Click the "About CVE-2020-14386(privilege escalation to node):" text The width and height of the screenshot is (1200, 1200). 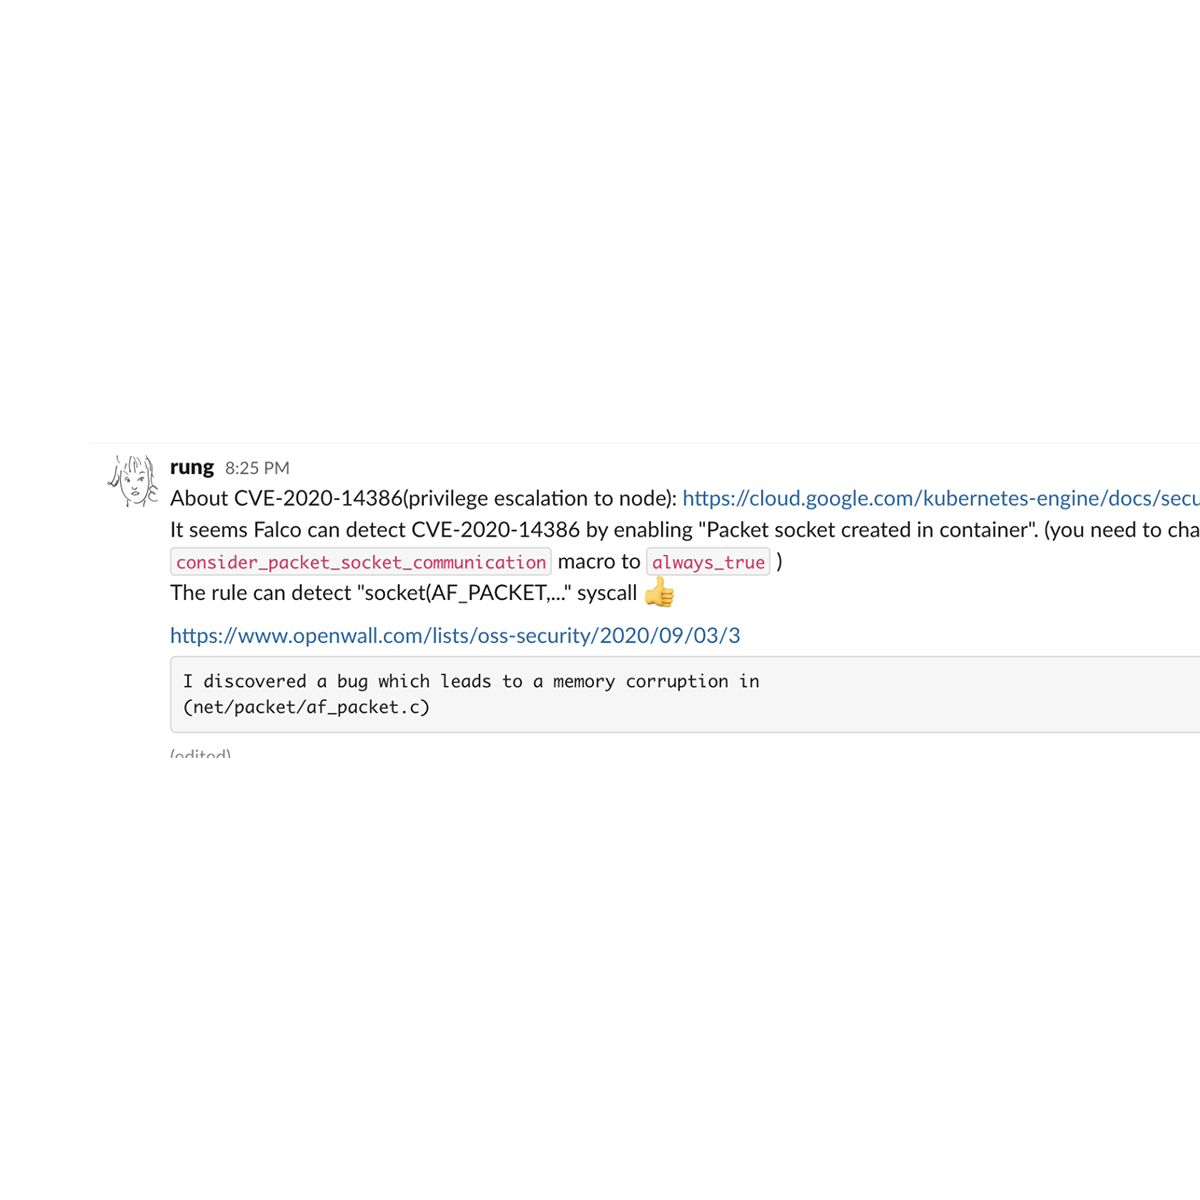[x=423, y=498]
